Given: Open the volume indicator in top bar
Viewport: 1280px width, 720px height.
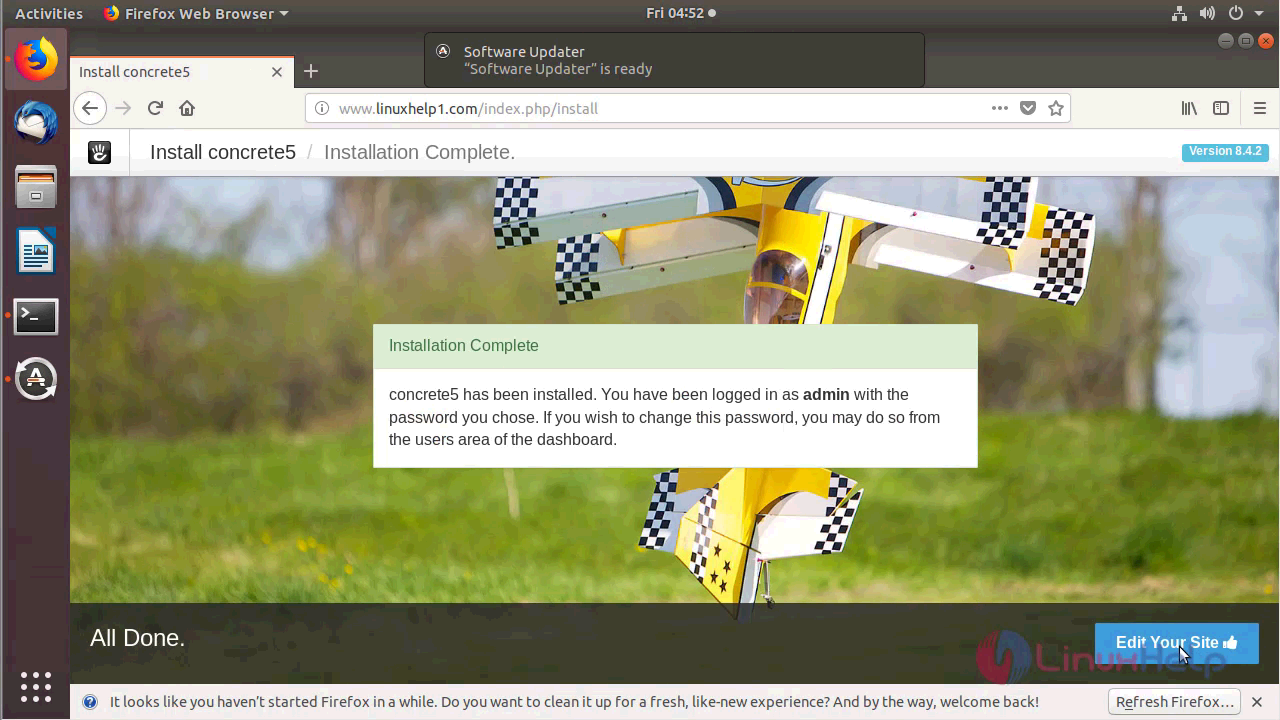Looking at the screenshot, I should tap(1207, 13).
